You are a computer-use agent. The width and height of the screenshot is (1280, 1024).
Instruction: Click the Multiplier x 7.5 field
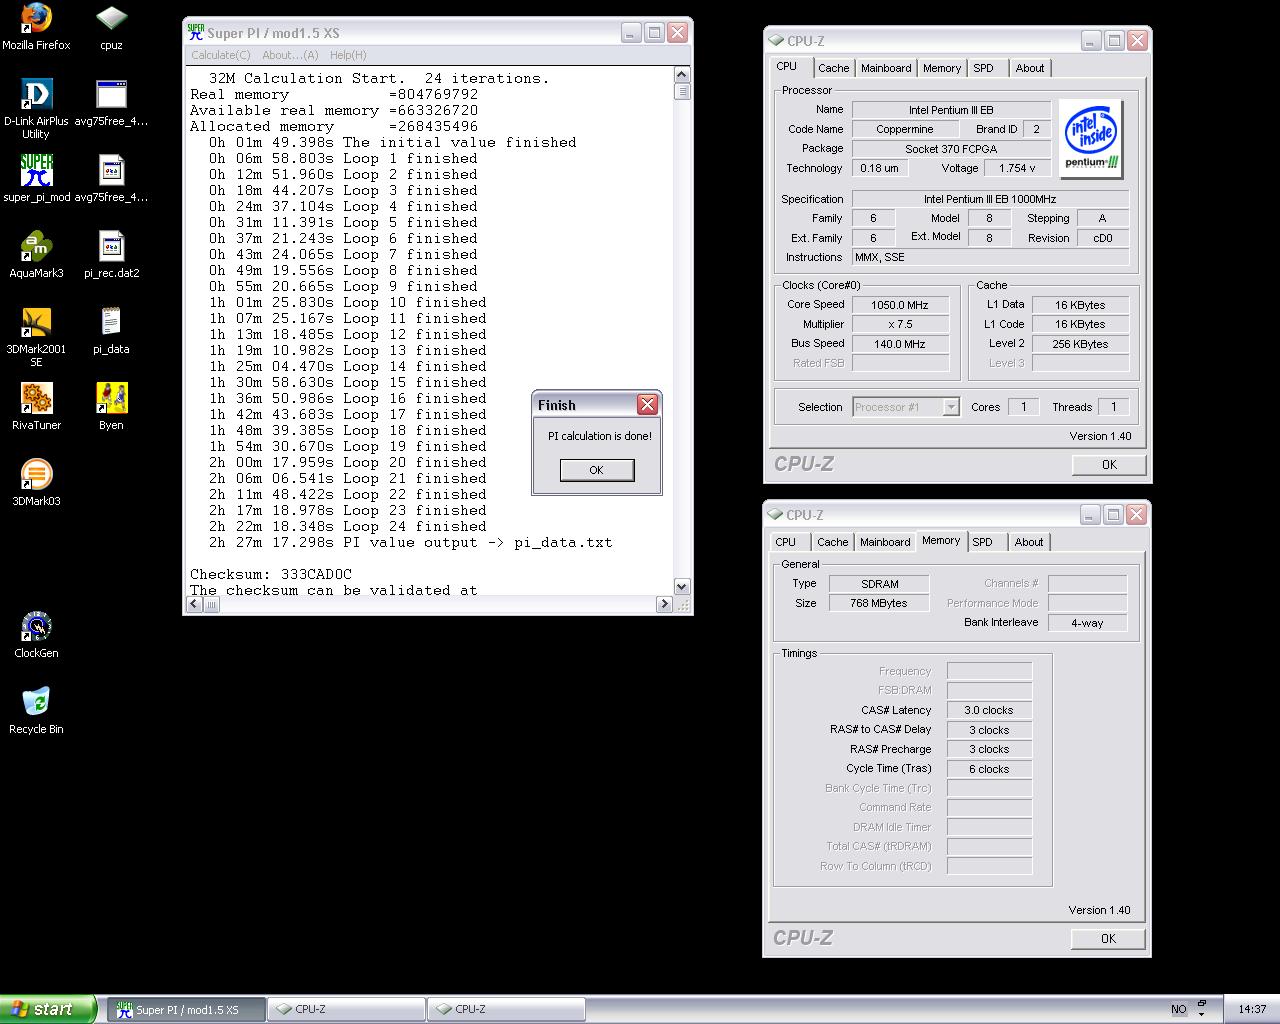(900, 324)
